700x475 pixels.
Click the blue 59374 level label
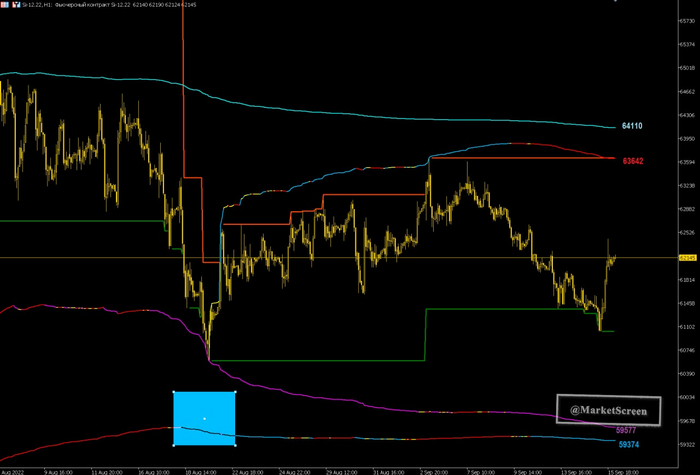[x=629, y=445]
